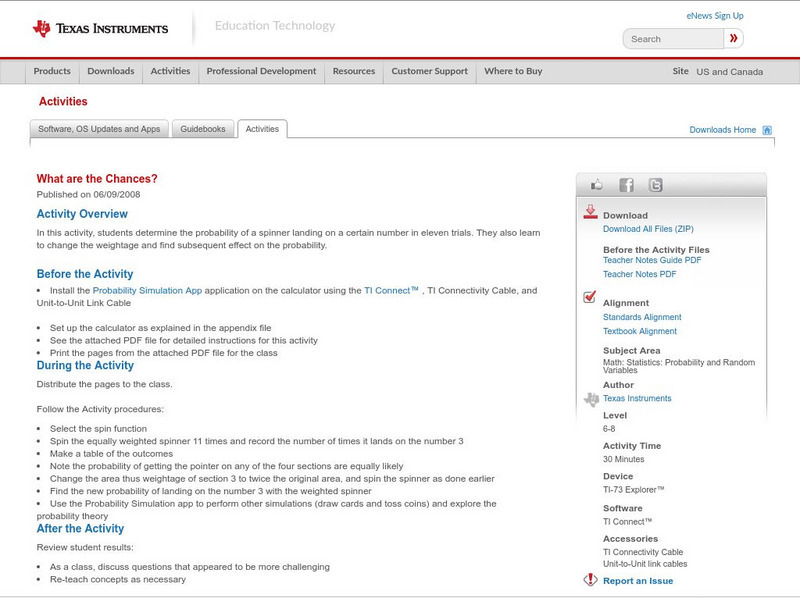Click Download All Files (ZIP)
The image size is (800, 598).
coord(648,229)
